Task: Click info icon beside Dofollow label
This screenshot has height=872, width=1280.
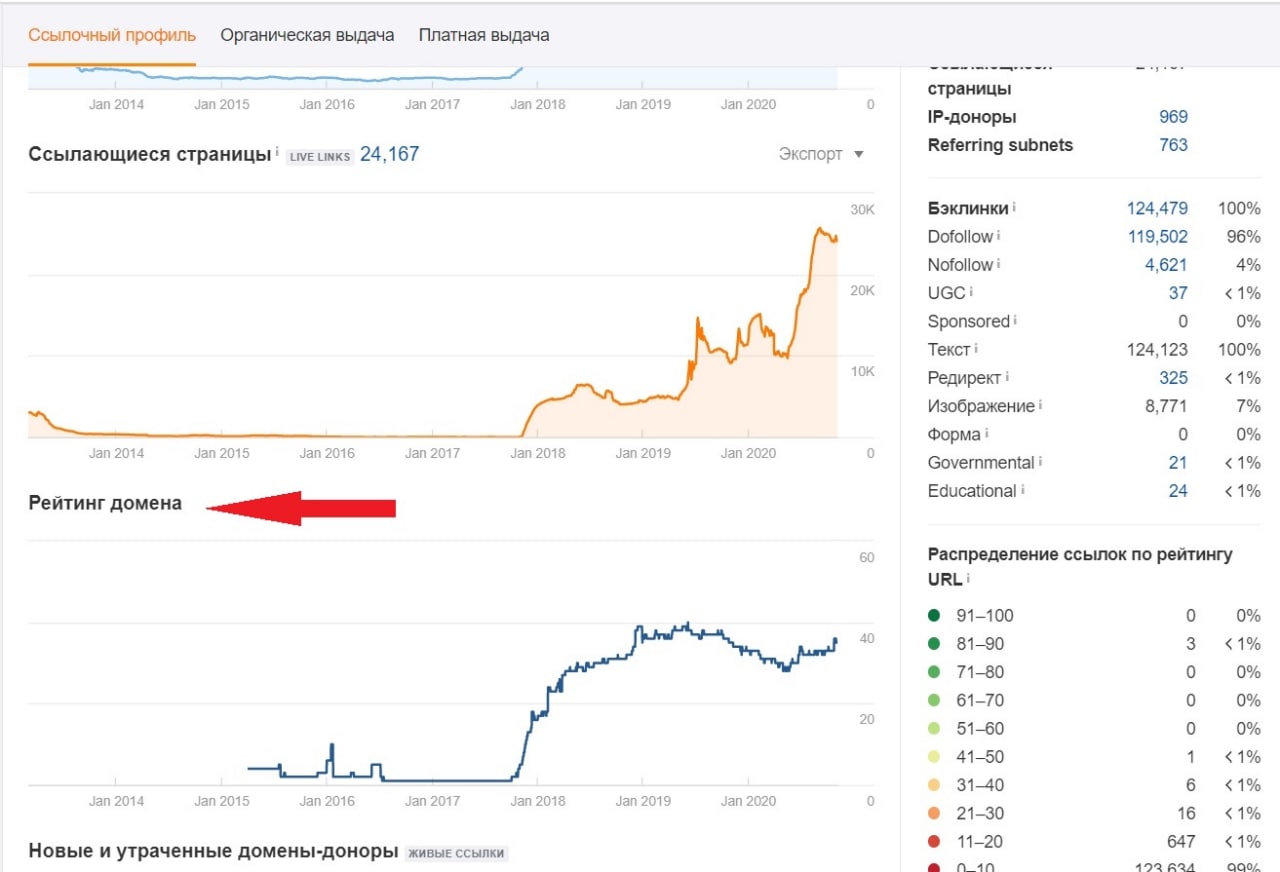Action: [x=998, y=236]
